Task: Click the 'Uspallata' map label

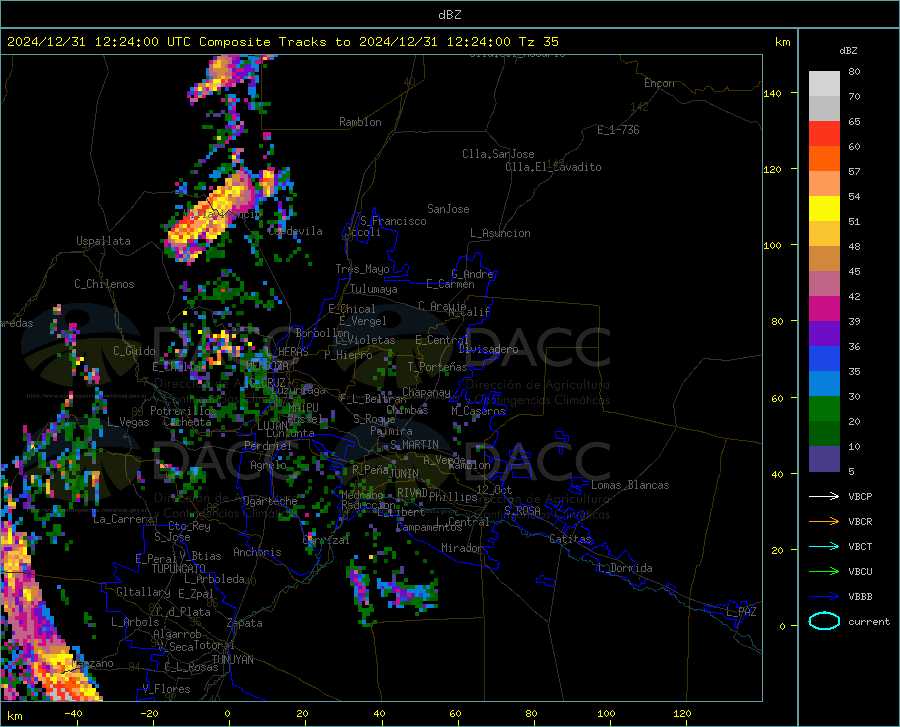Action: tap(103, 241)
